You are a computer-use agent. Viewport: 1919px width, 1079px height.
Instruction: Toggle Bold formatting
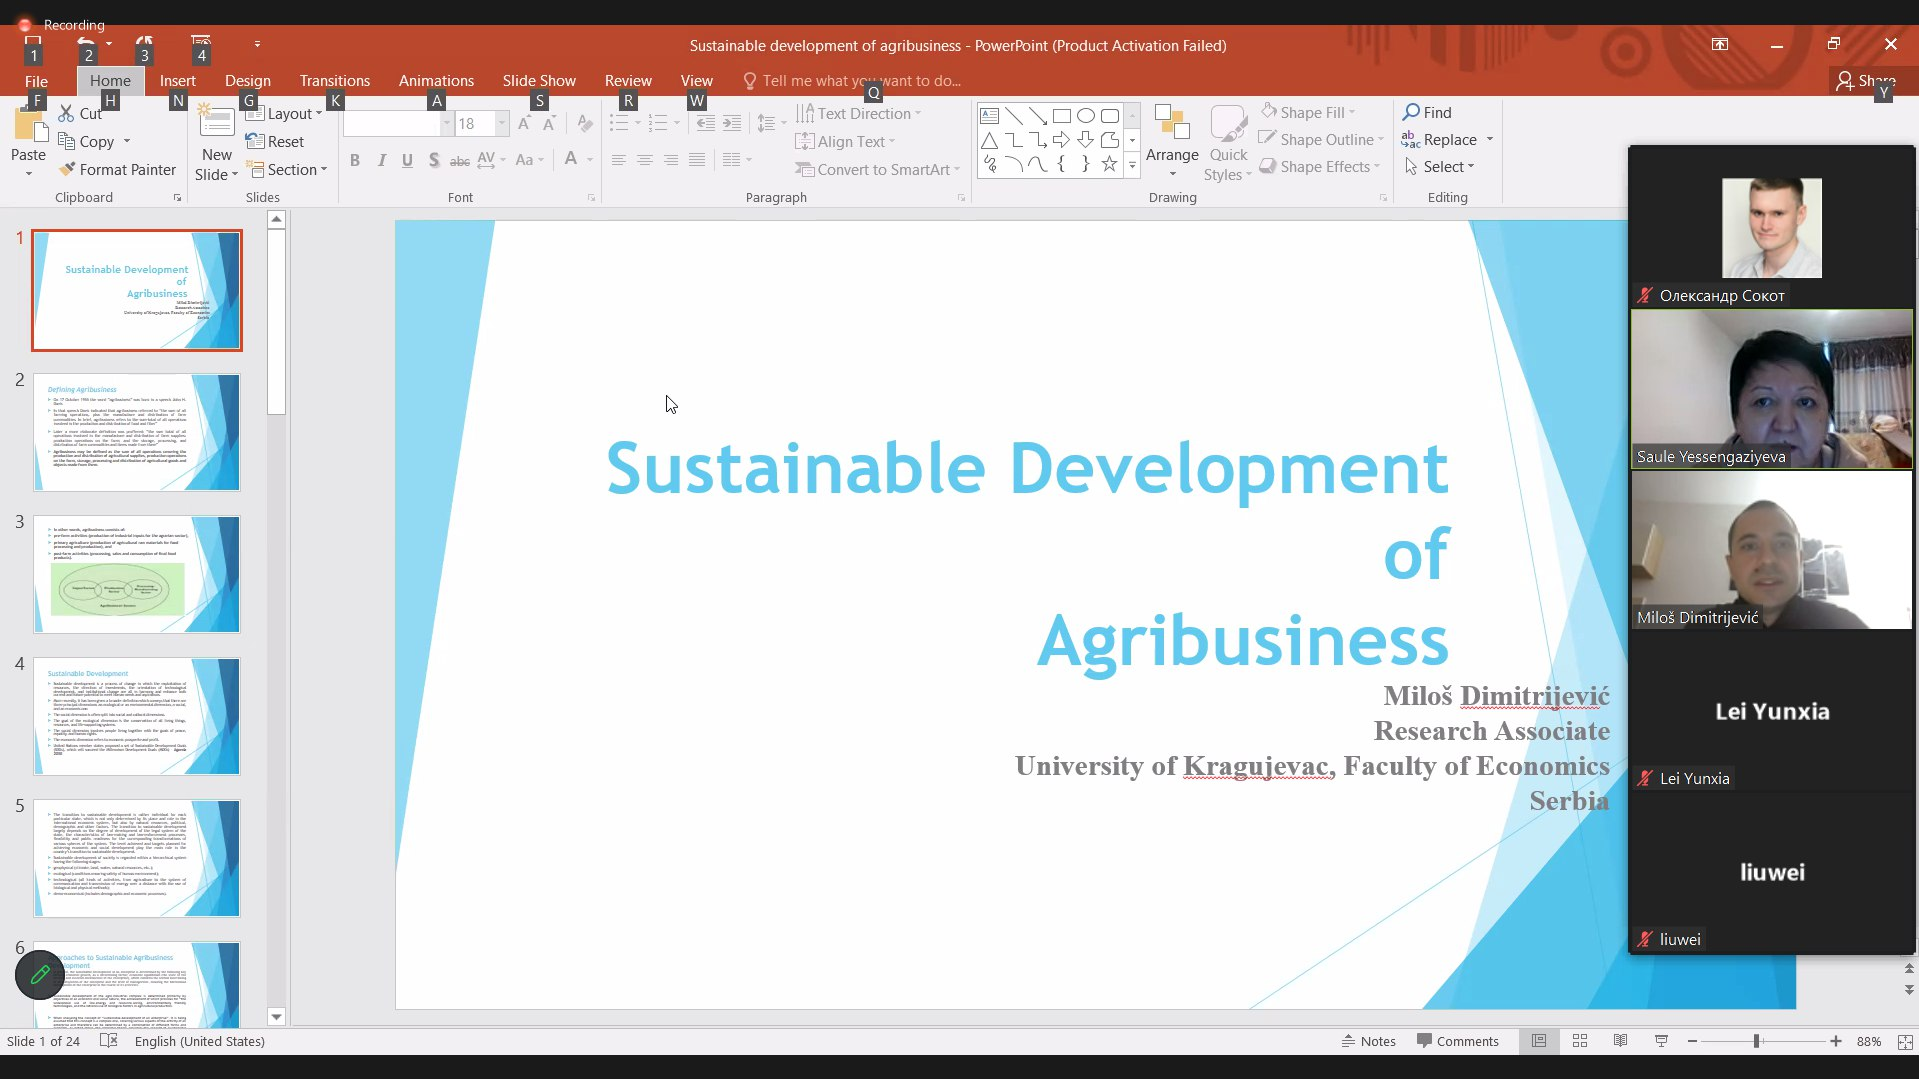tap(355, 160)
